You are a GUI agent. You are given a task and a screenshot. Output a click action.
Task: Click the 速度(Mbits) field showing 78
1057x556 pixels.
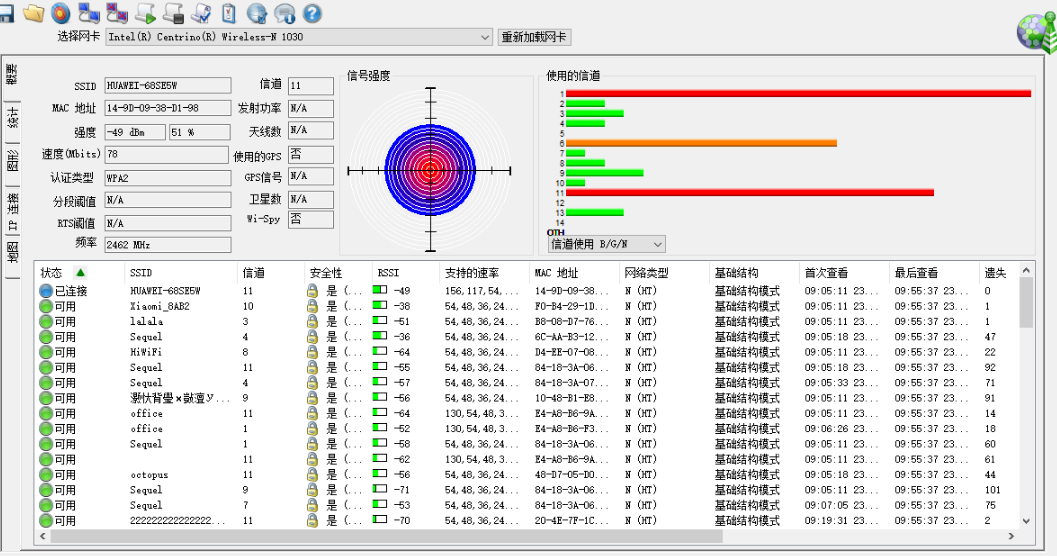tap(167, 154)
